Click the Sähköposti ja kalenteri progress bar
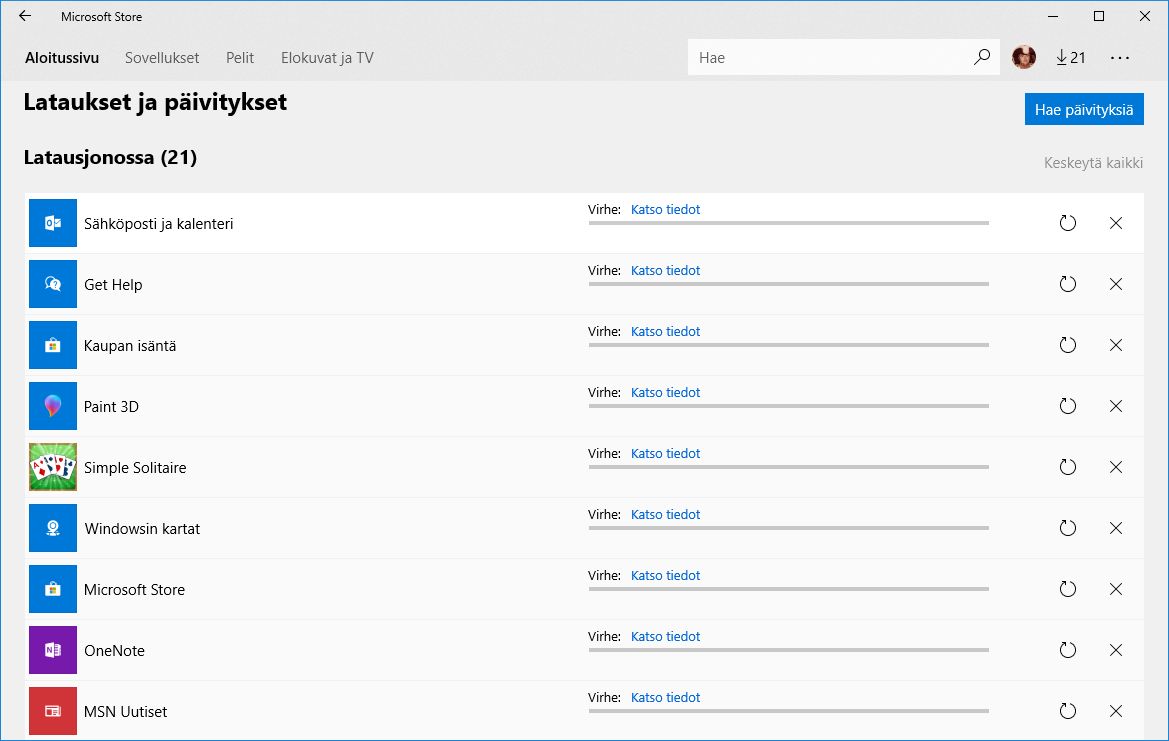 [x=789, y=223]
